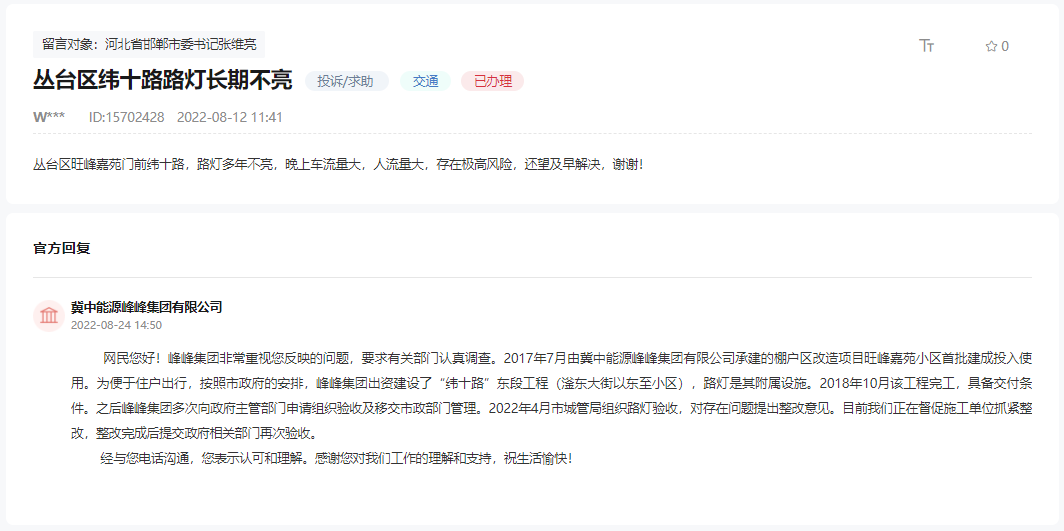Click the 交通 category tag
The width and height of the screenshot is (1064, 531).
[x=425, y=81]
